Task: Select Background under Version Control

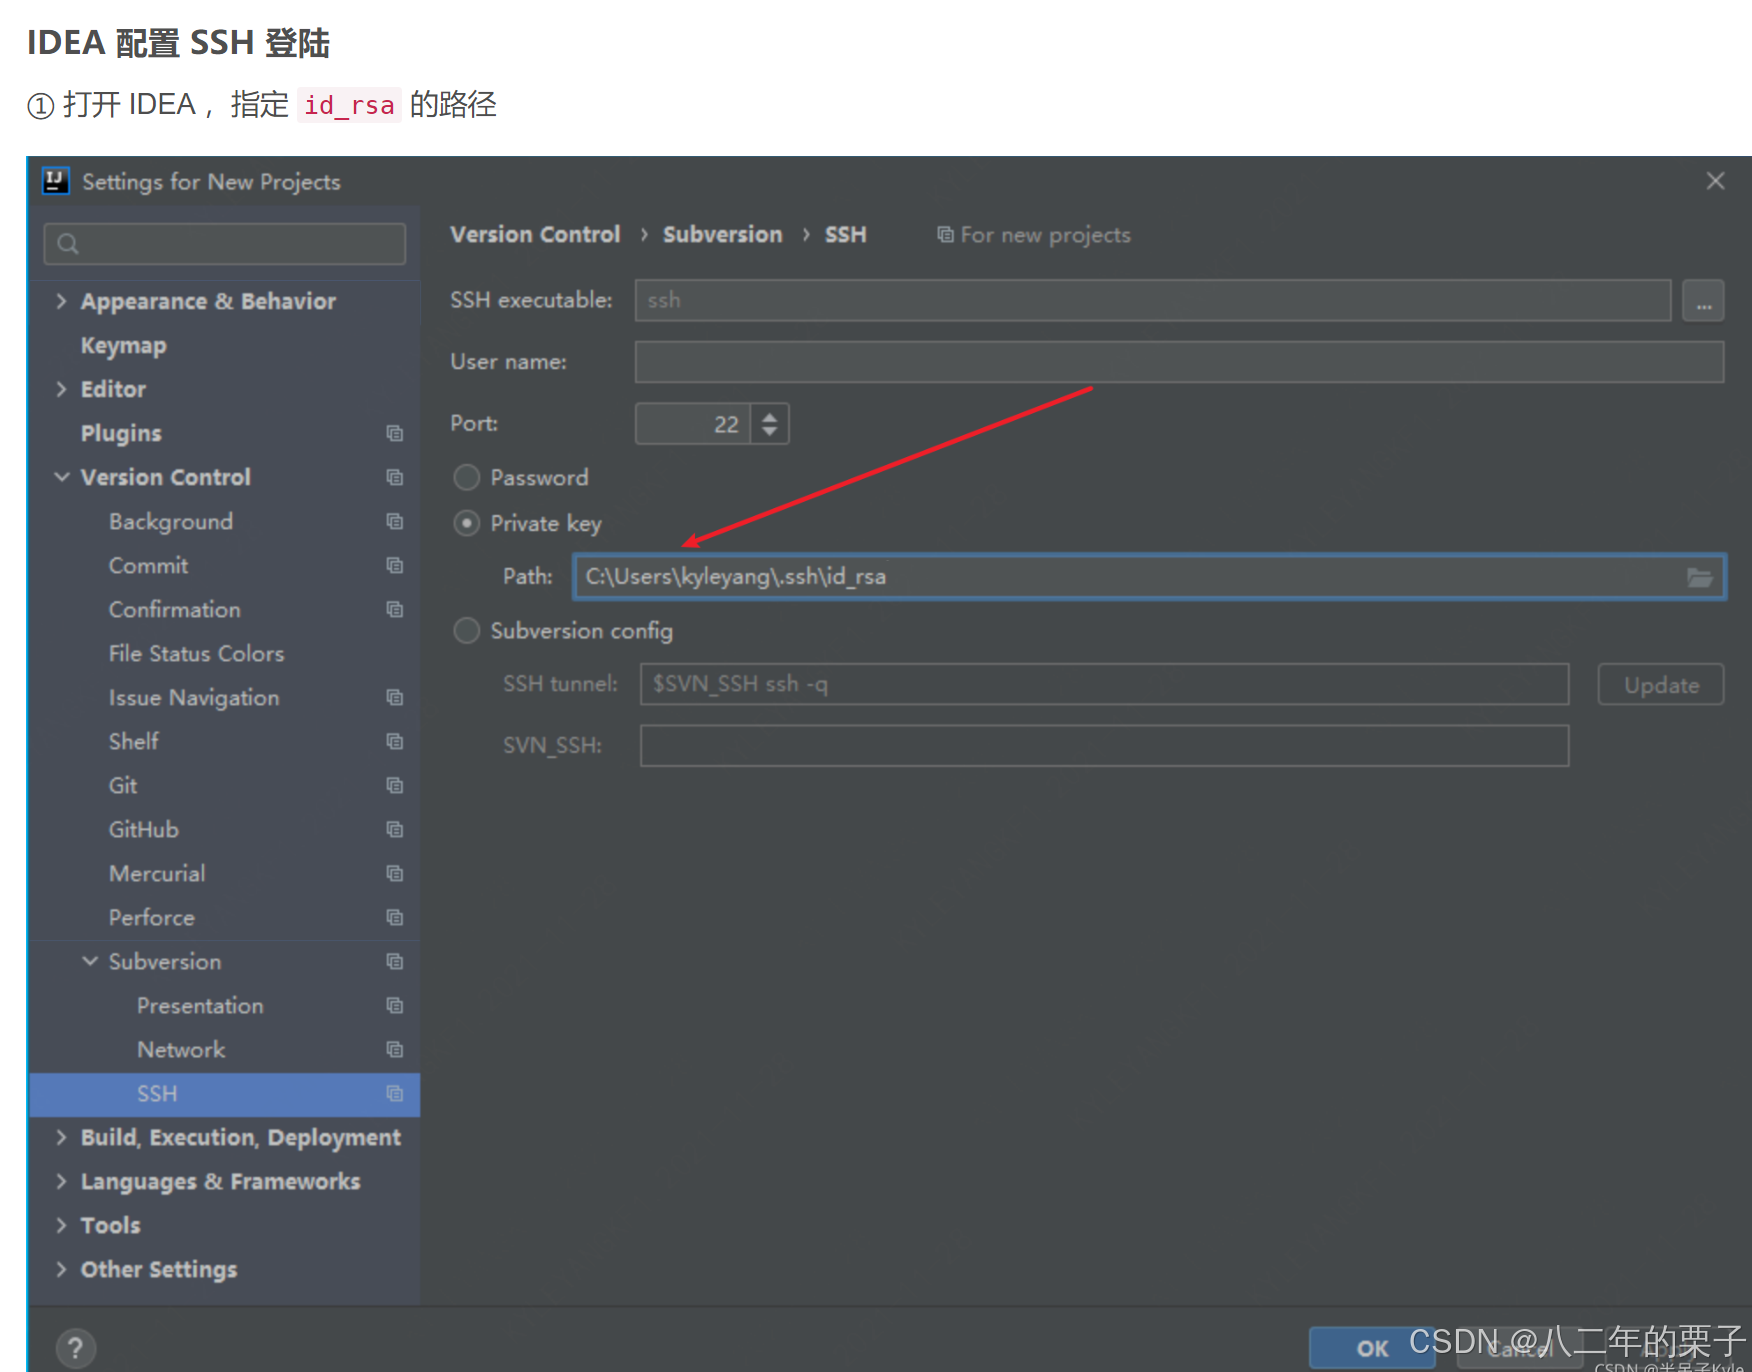Action: 171,521
